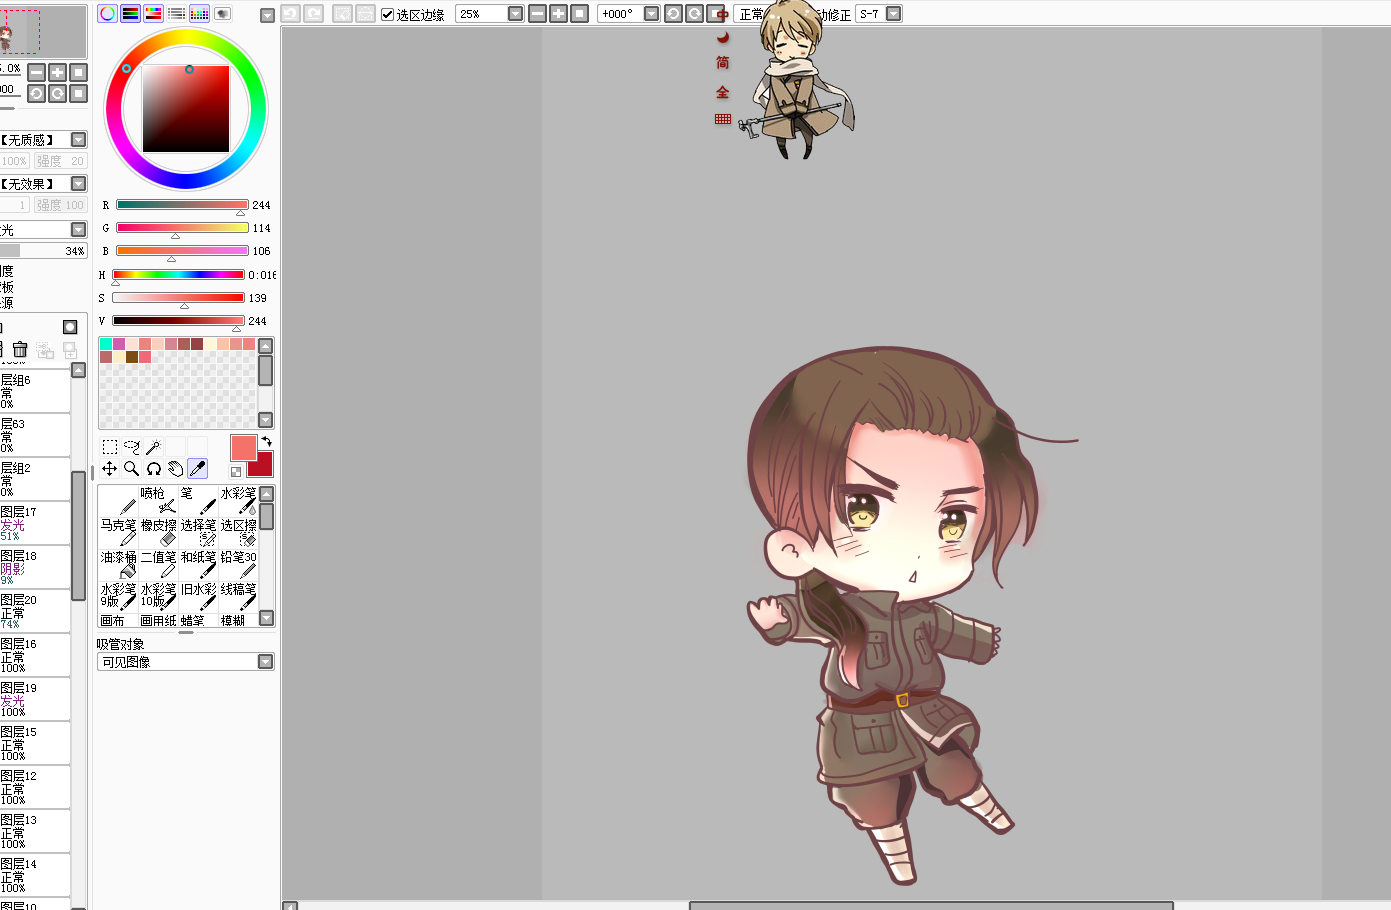Viewport: 1391px width, 910px height.
Task: Select layer 图层17
Action: [x=35, y=523]
